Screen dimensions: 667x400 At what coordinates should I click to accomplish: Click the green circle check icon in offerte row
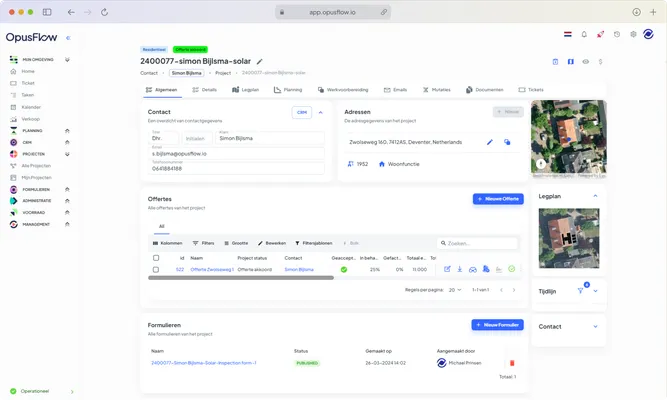point(512,269)
